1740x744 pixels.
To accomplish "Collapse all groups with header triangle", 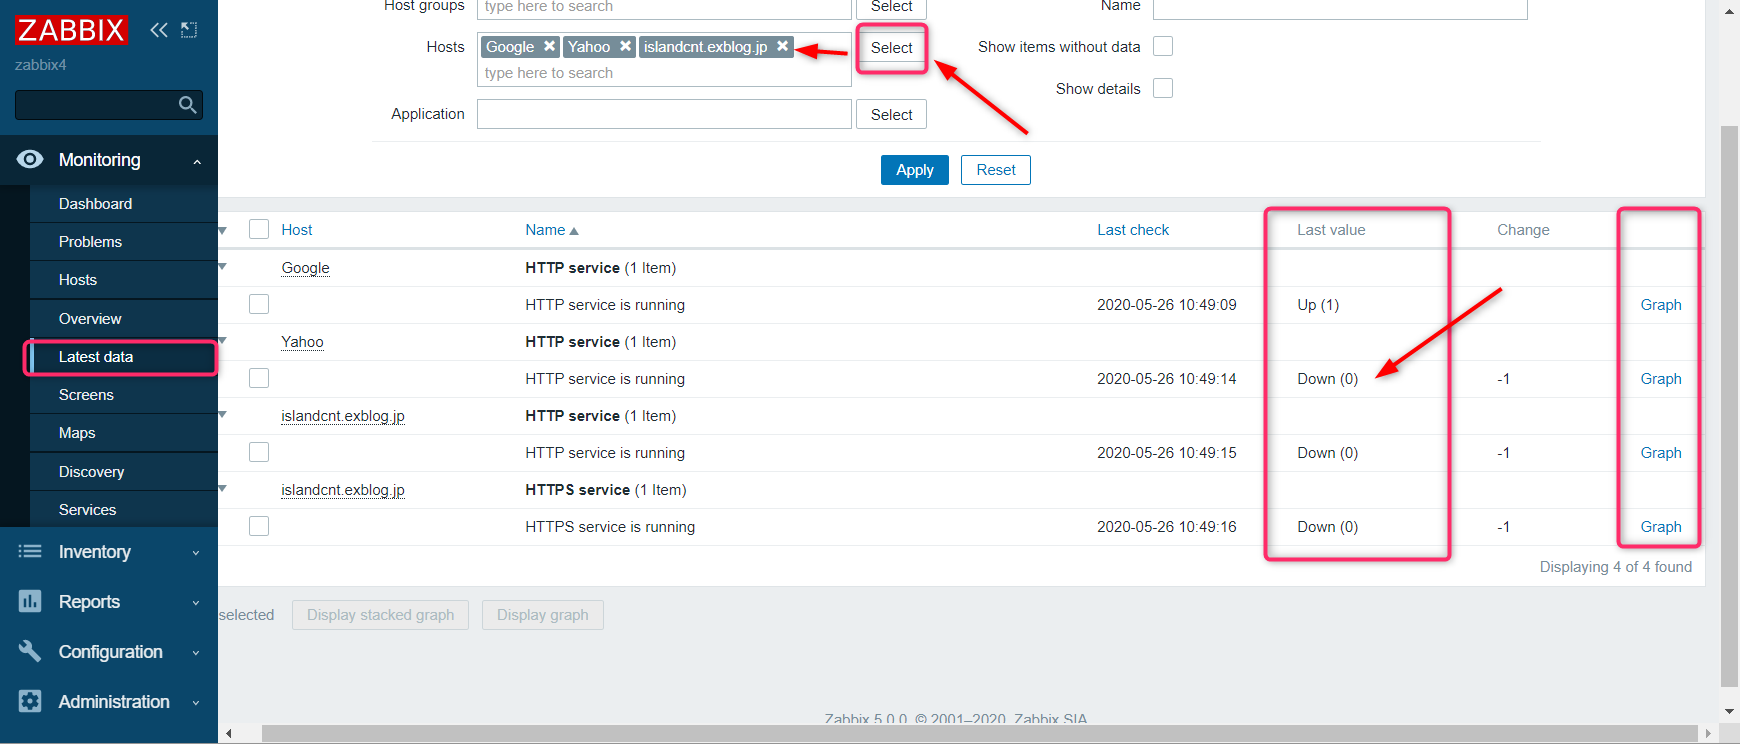I will tap(223, 230).
